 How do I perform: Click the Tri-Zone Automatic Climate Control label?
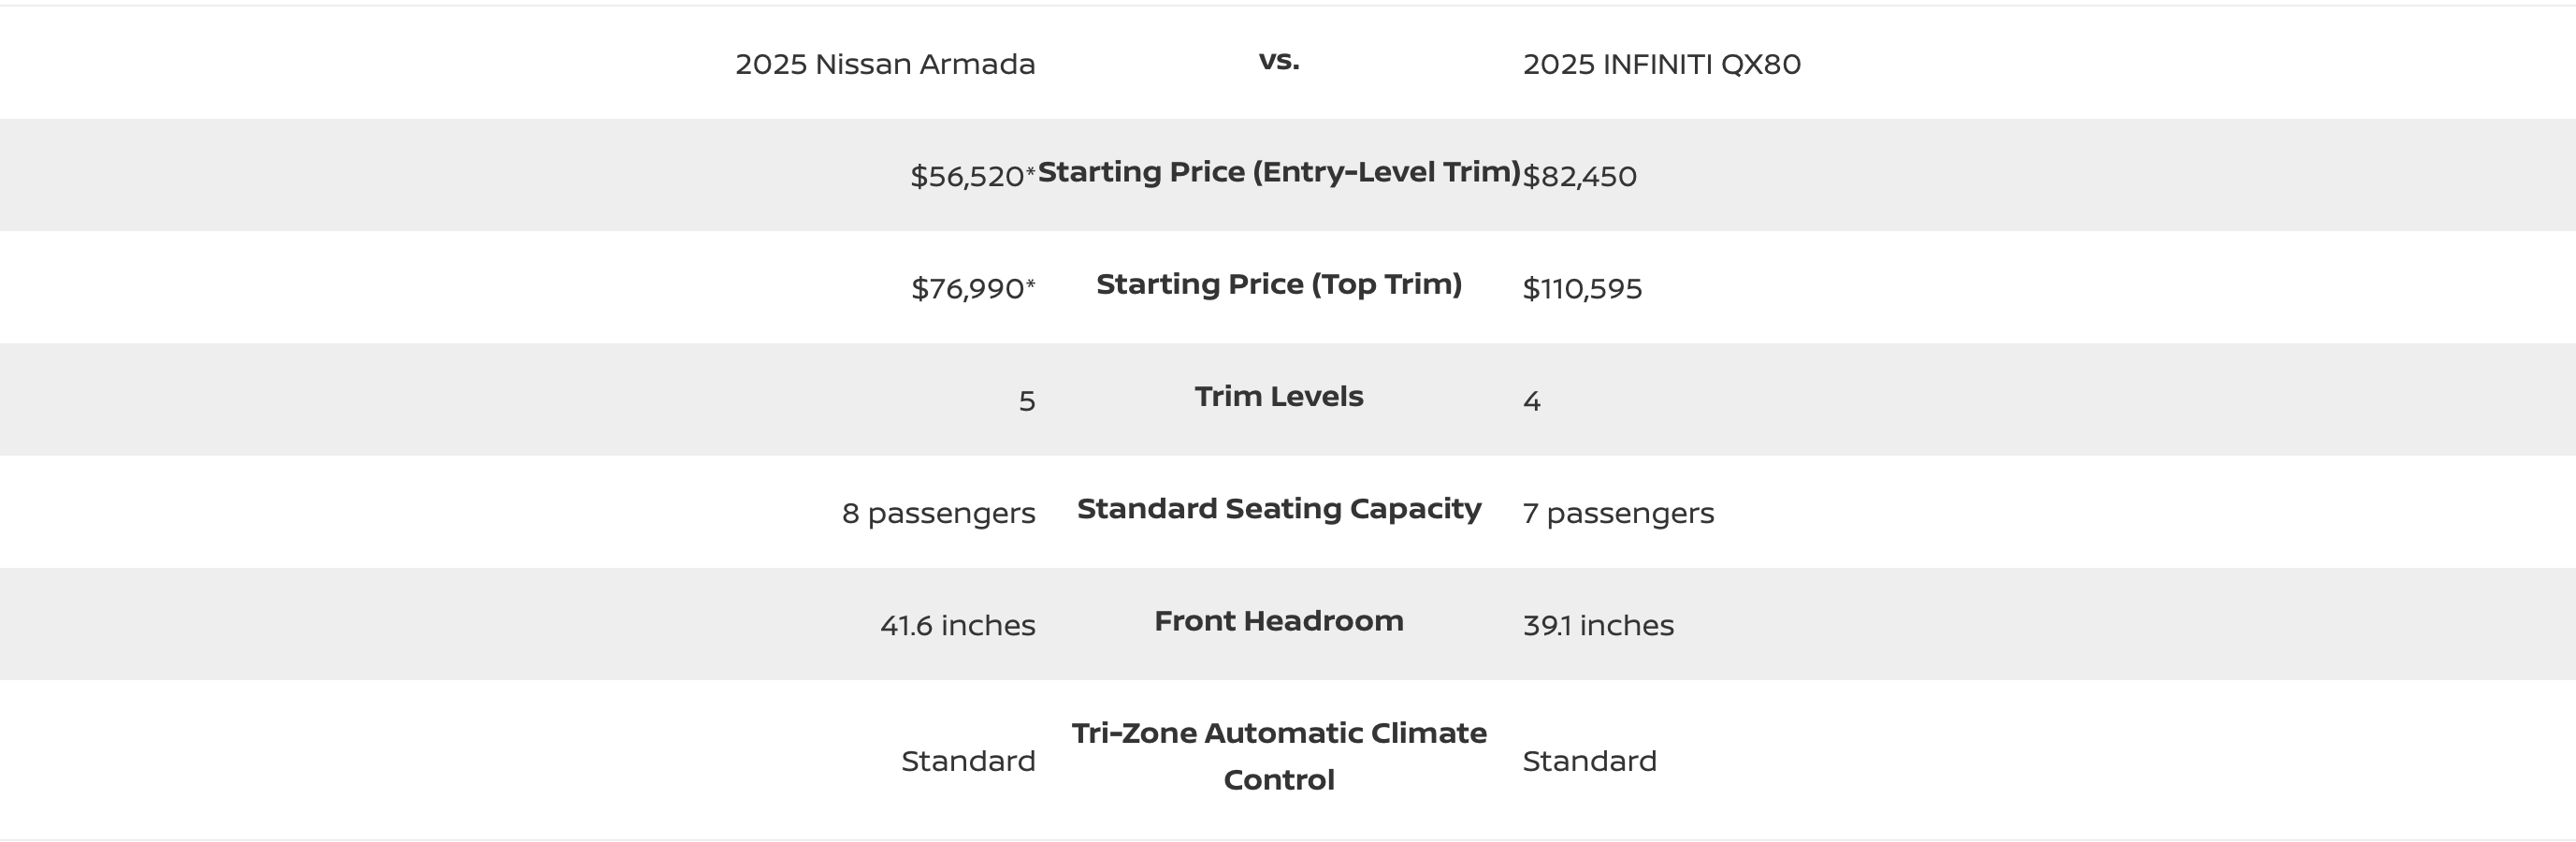tap(1278, 756)
